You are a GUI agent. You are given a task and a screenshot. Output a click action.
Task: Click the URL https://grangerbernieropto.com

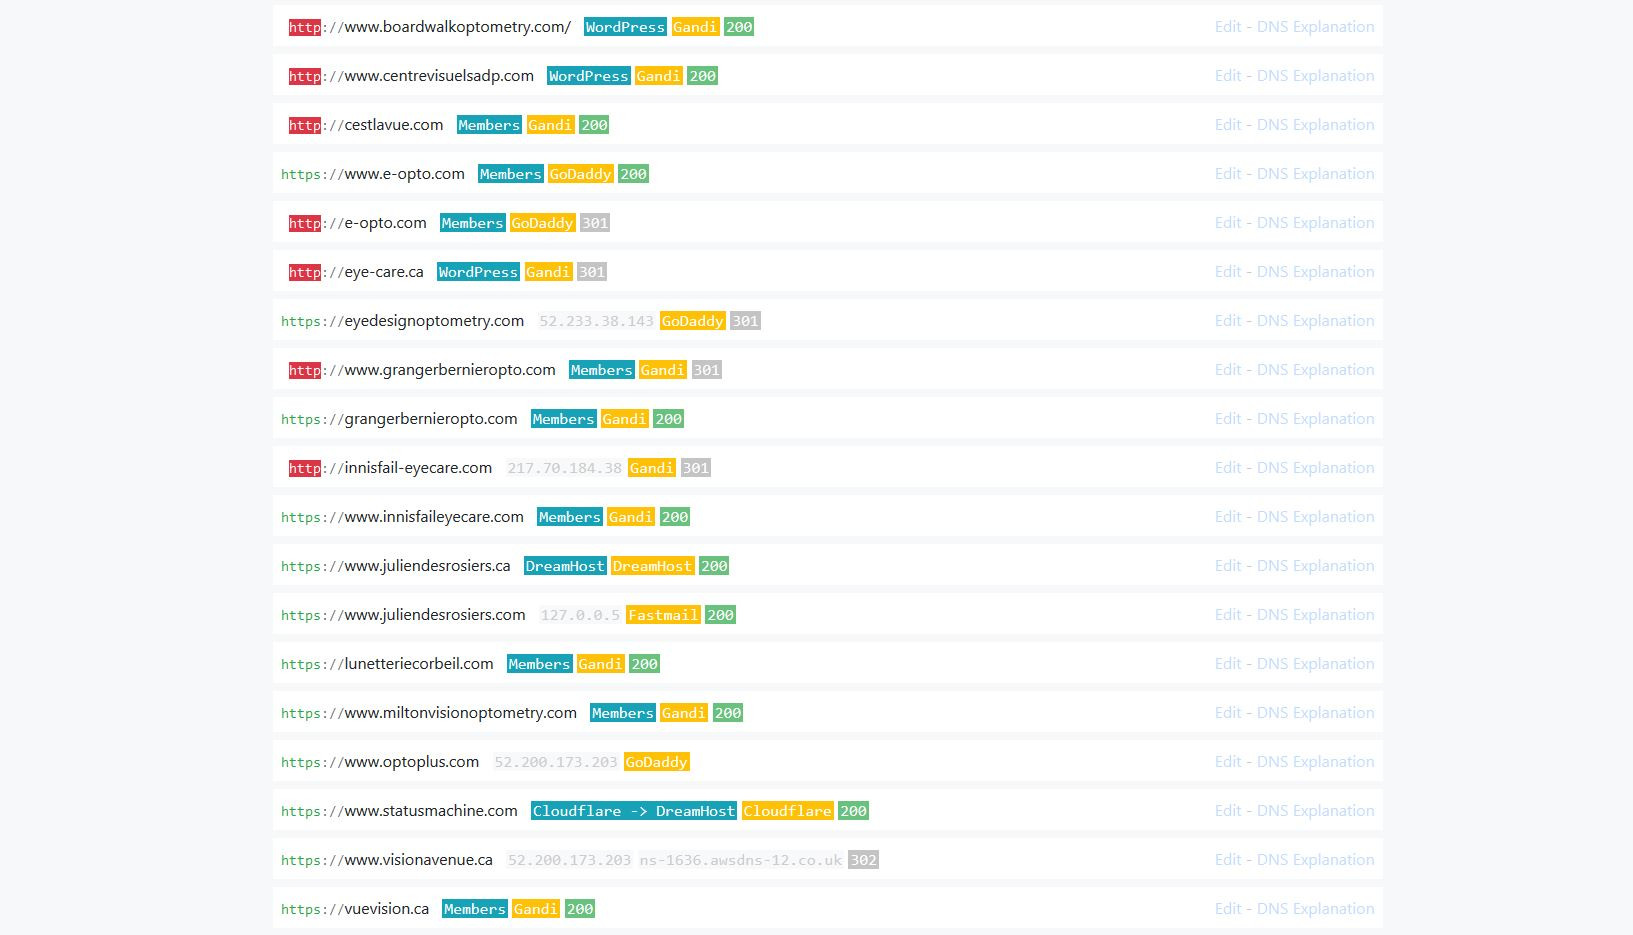tap(399, 419)
